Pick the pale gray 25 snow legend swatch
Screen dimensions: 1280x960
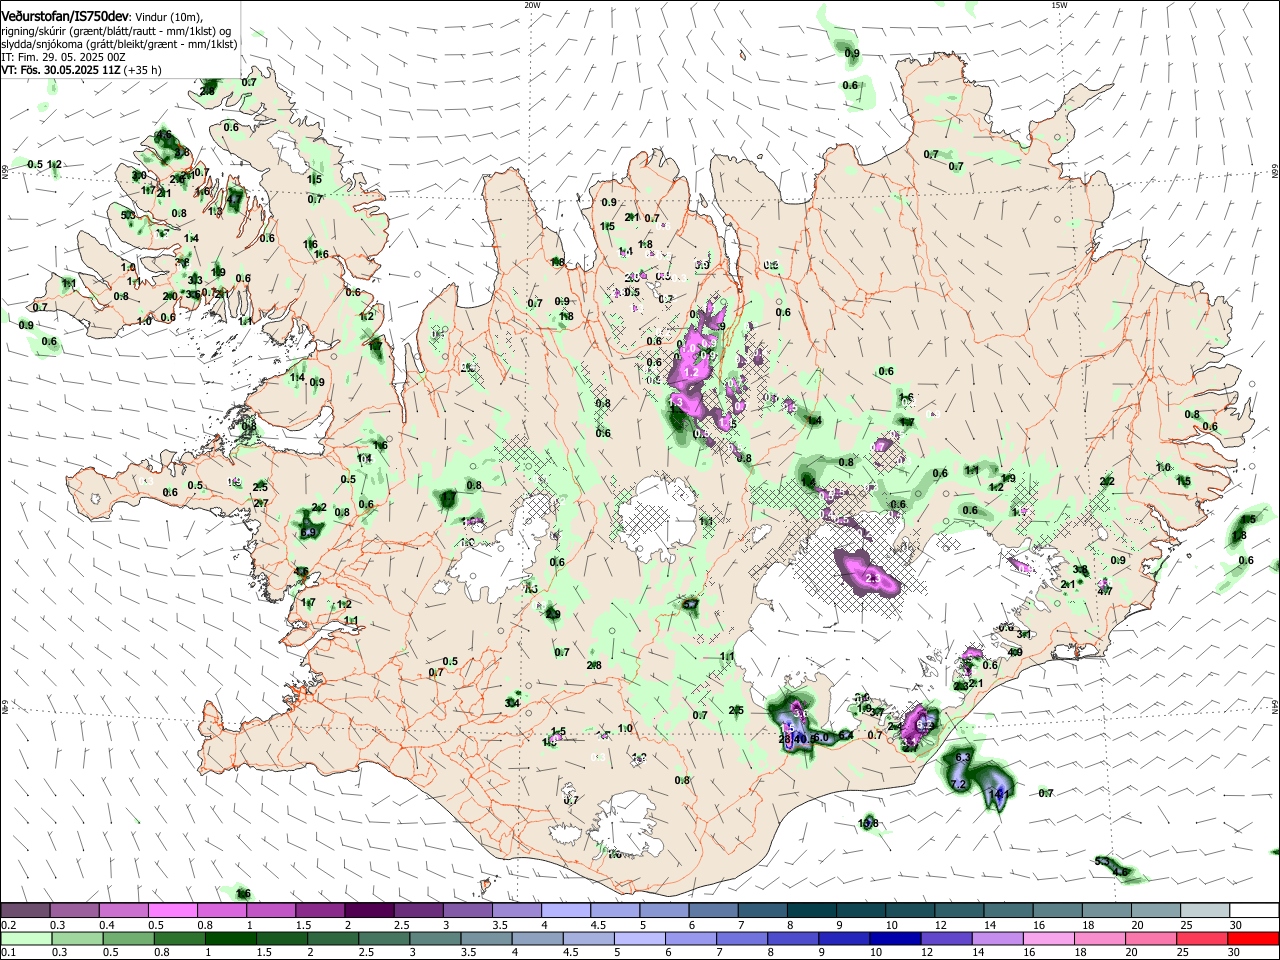pos(1205,910)
